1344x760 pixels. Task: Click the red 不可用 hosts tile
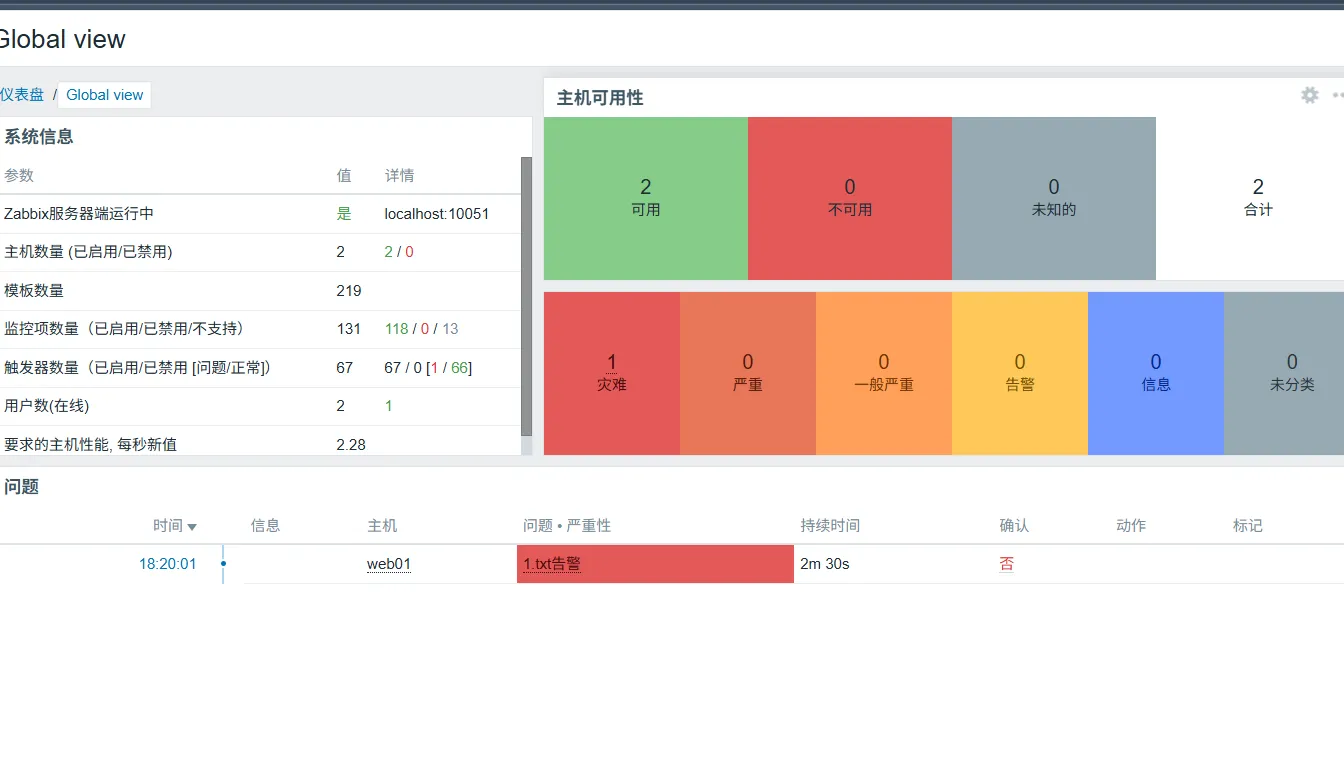point(849,198)
